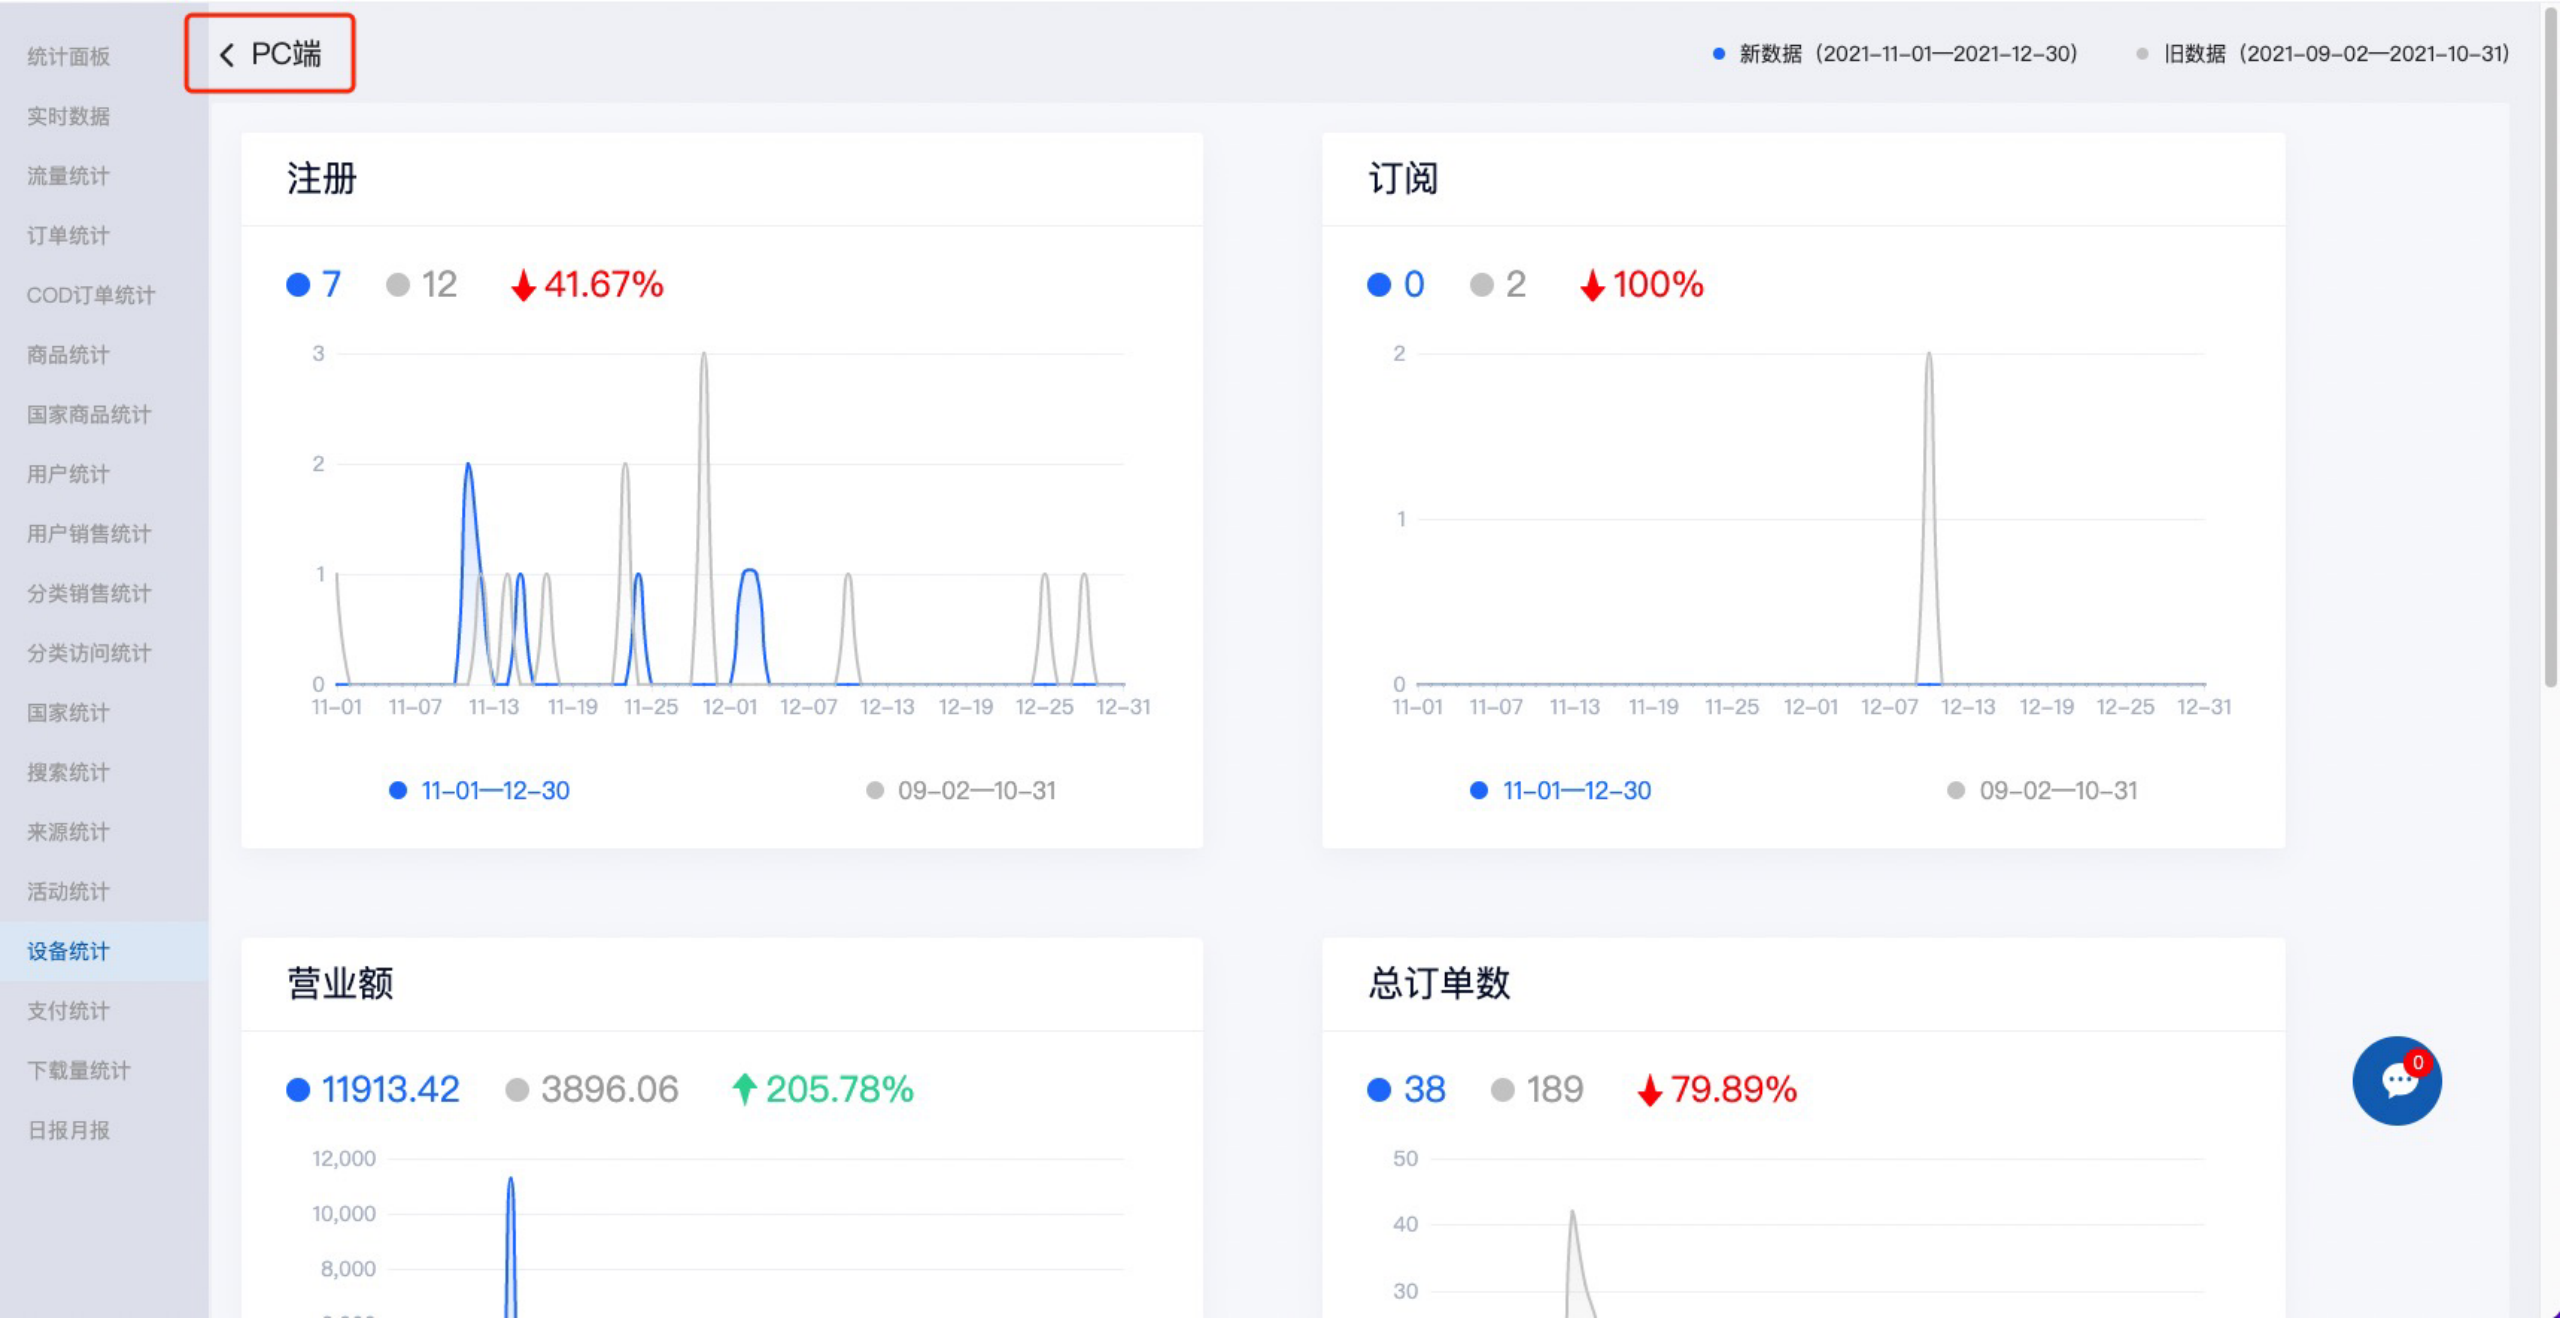Open 统计面板 in the sidebar
The width and height of the screenshot is (2560, 1318).
tap(68, 57)
